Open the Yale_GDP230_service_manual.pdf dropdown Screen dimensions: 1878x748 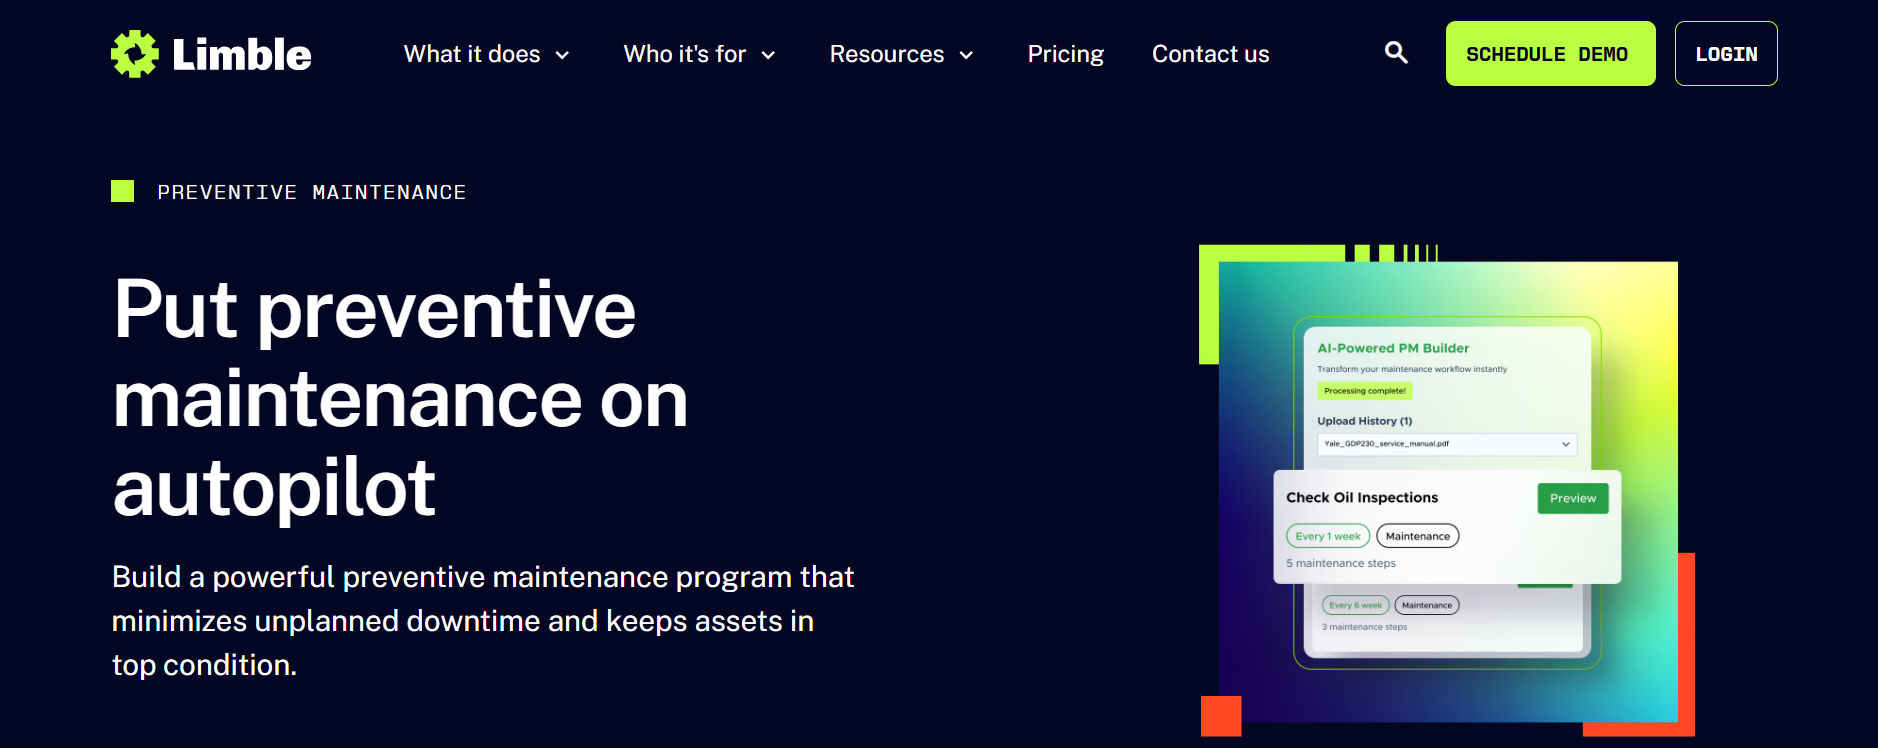tap(1447, 444)
